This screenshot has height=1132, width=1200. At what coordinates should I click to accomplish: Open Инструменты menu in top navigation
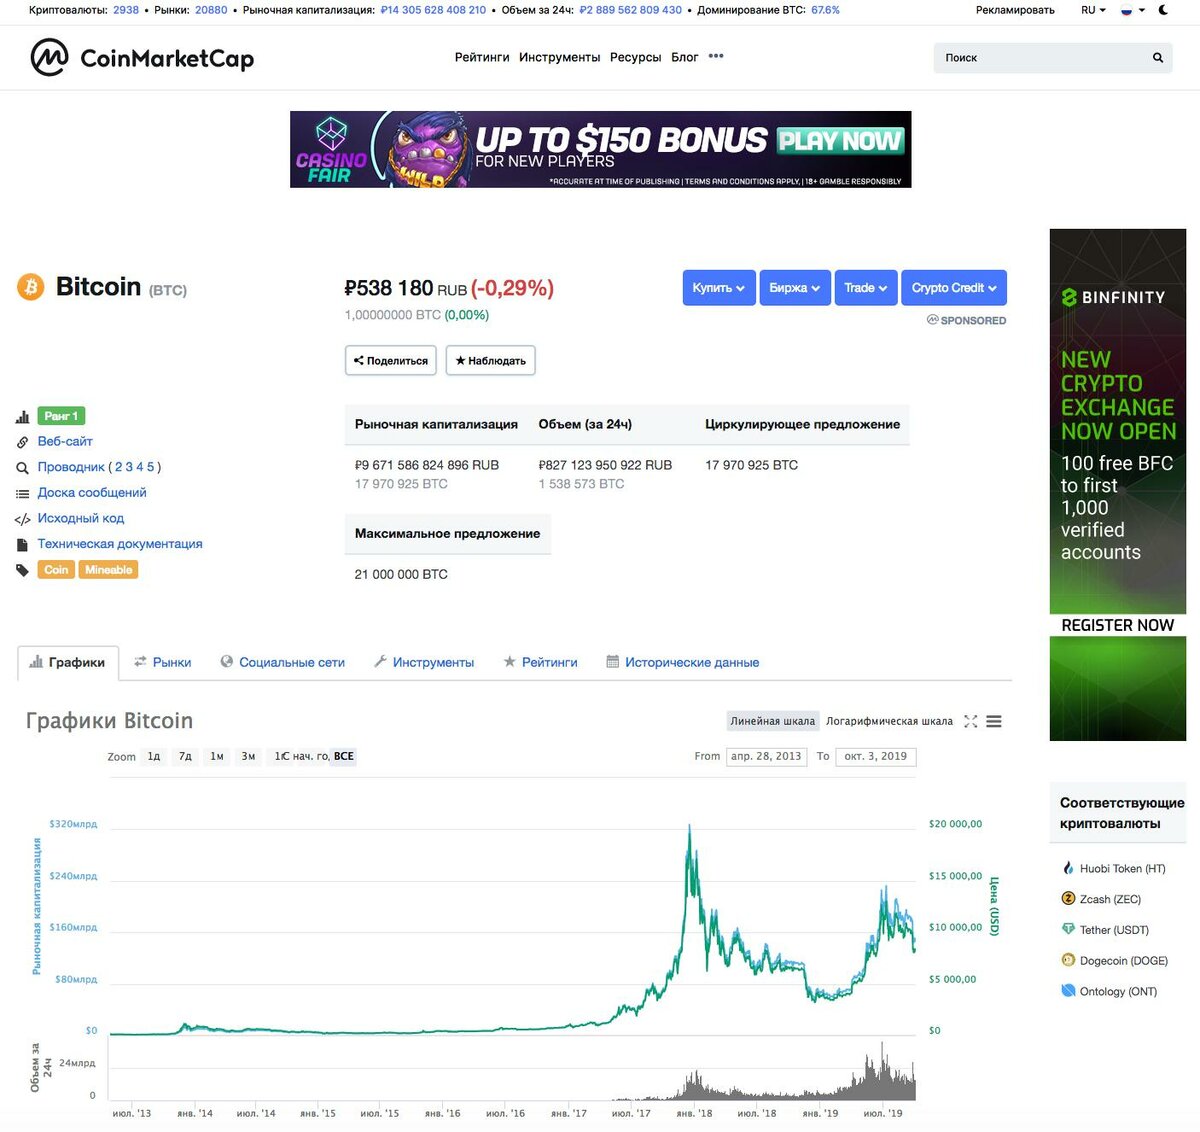(560, 57)
